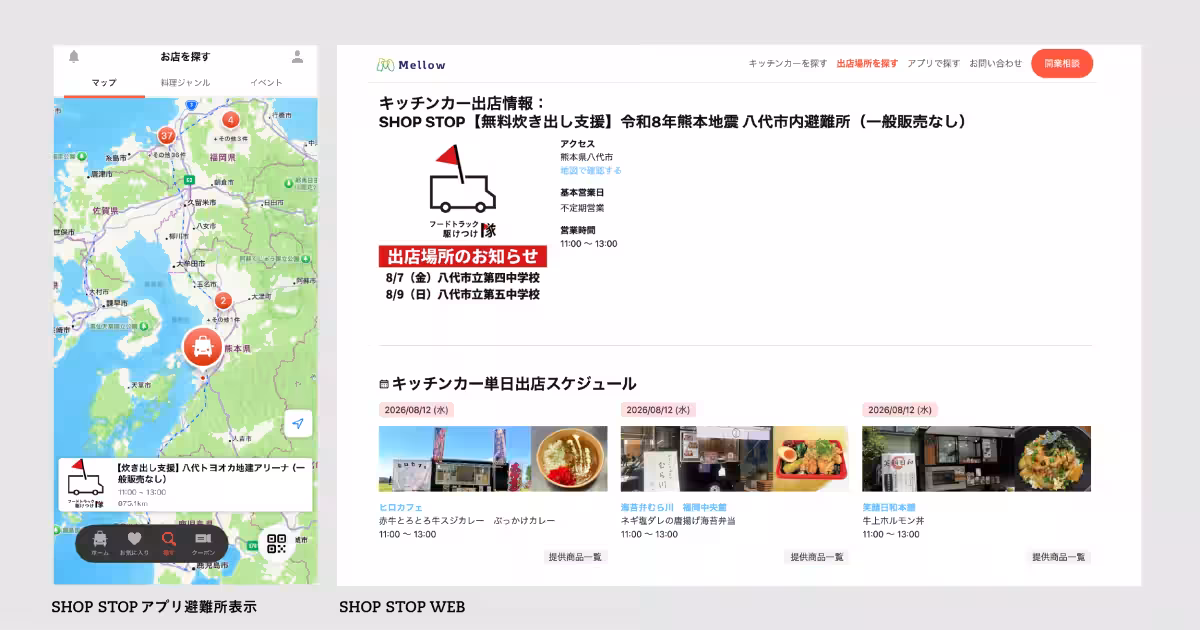Go to ホーム in the bottom navigation
The height and width of the screenshot is (630, 1200).
click(100, 543)
